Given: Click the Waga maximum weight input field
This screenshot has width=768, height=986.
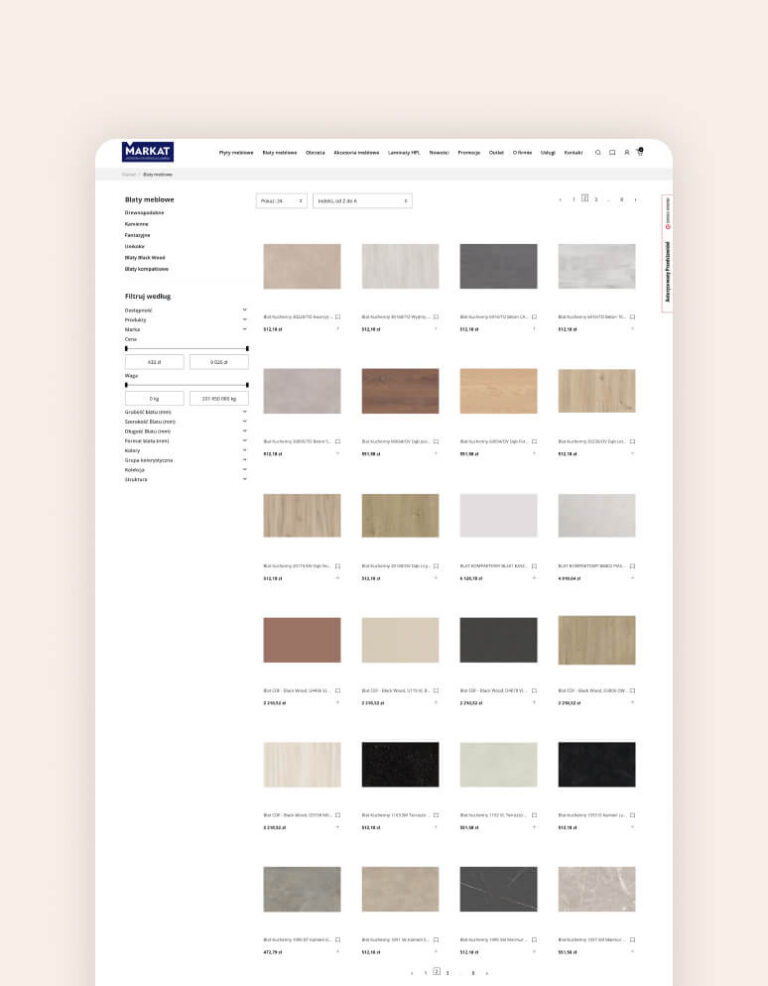Looking at the screenshot, I should (x=219, y=398).
